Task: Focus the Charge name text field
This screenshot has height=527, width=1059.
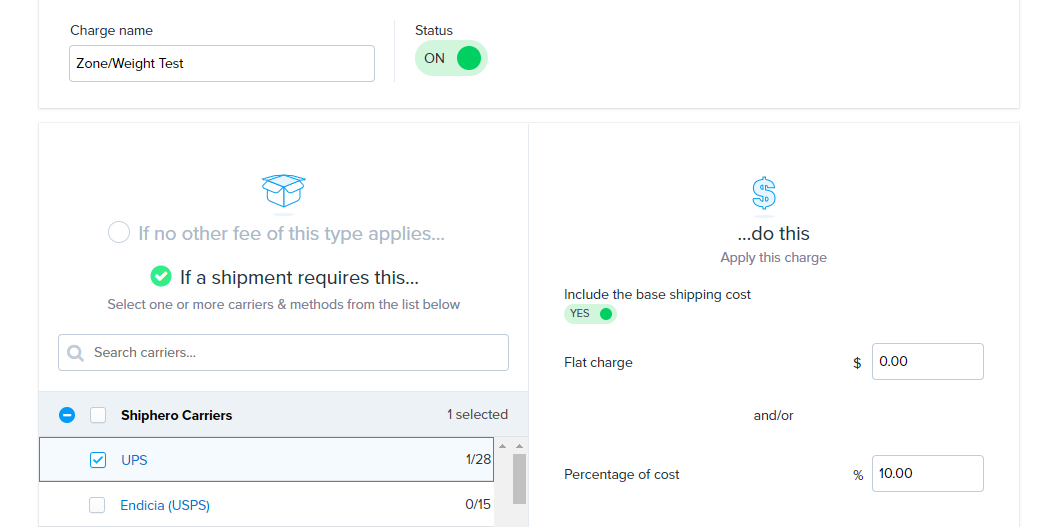Action: pos(222,63)
